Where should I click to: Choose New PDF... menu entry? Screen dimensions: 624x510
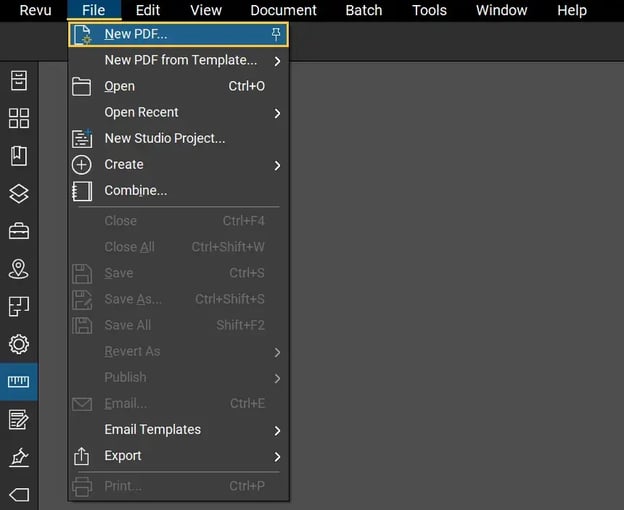pos(178,35)
